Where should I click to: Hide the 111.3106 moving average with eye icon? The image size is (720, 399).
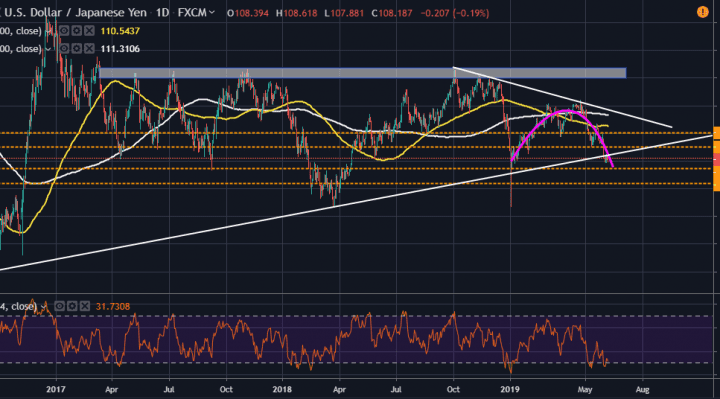pyautogui.click(x=64, y=48)
